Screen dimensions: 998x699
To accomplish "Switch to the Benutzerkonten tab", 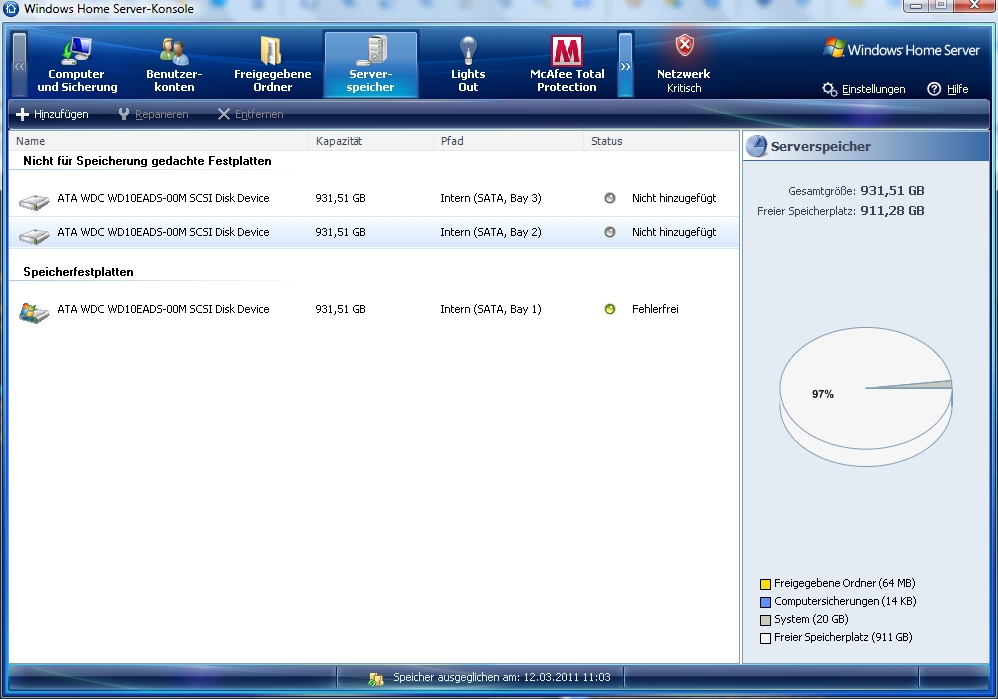I will point(174,65).
